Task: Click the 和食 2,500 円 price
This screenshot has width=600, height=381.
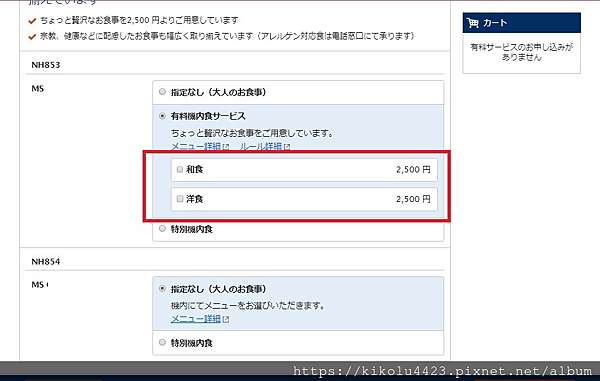Action: pyautogui.click(x=413, y=169)
